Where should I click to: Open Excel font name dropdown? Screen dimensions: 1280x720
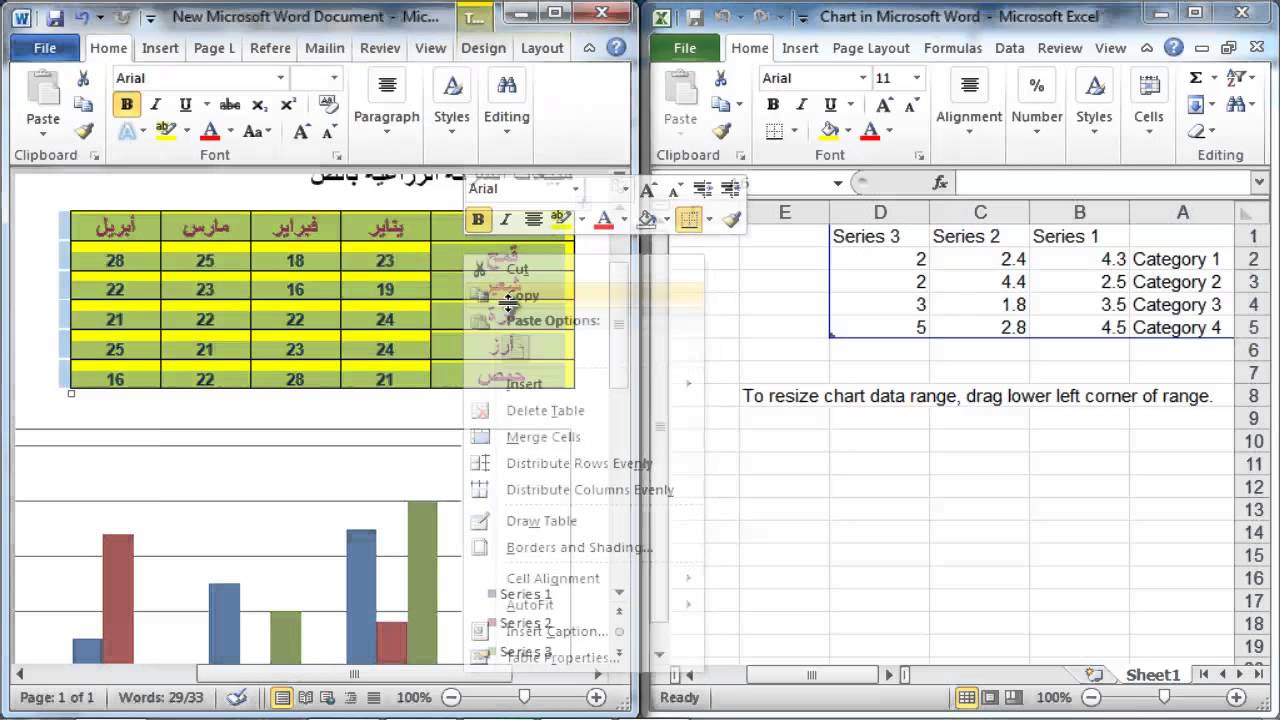(x=862, y=78)
